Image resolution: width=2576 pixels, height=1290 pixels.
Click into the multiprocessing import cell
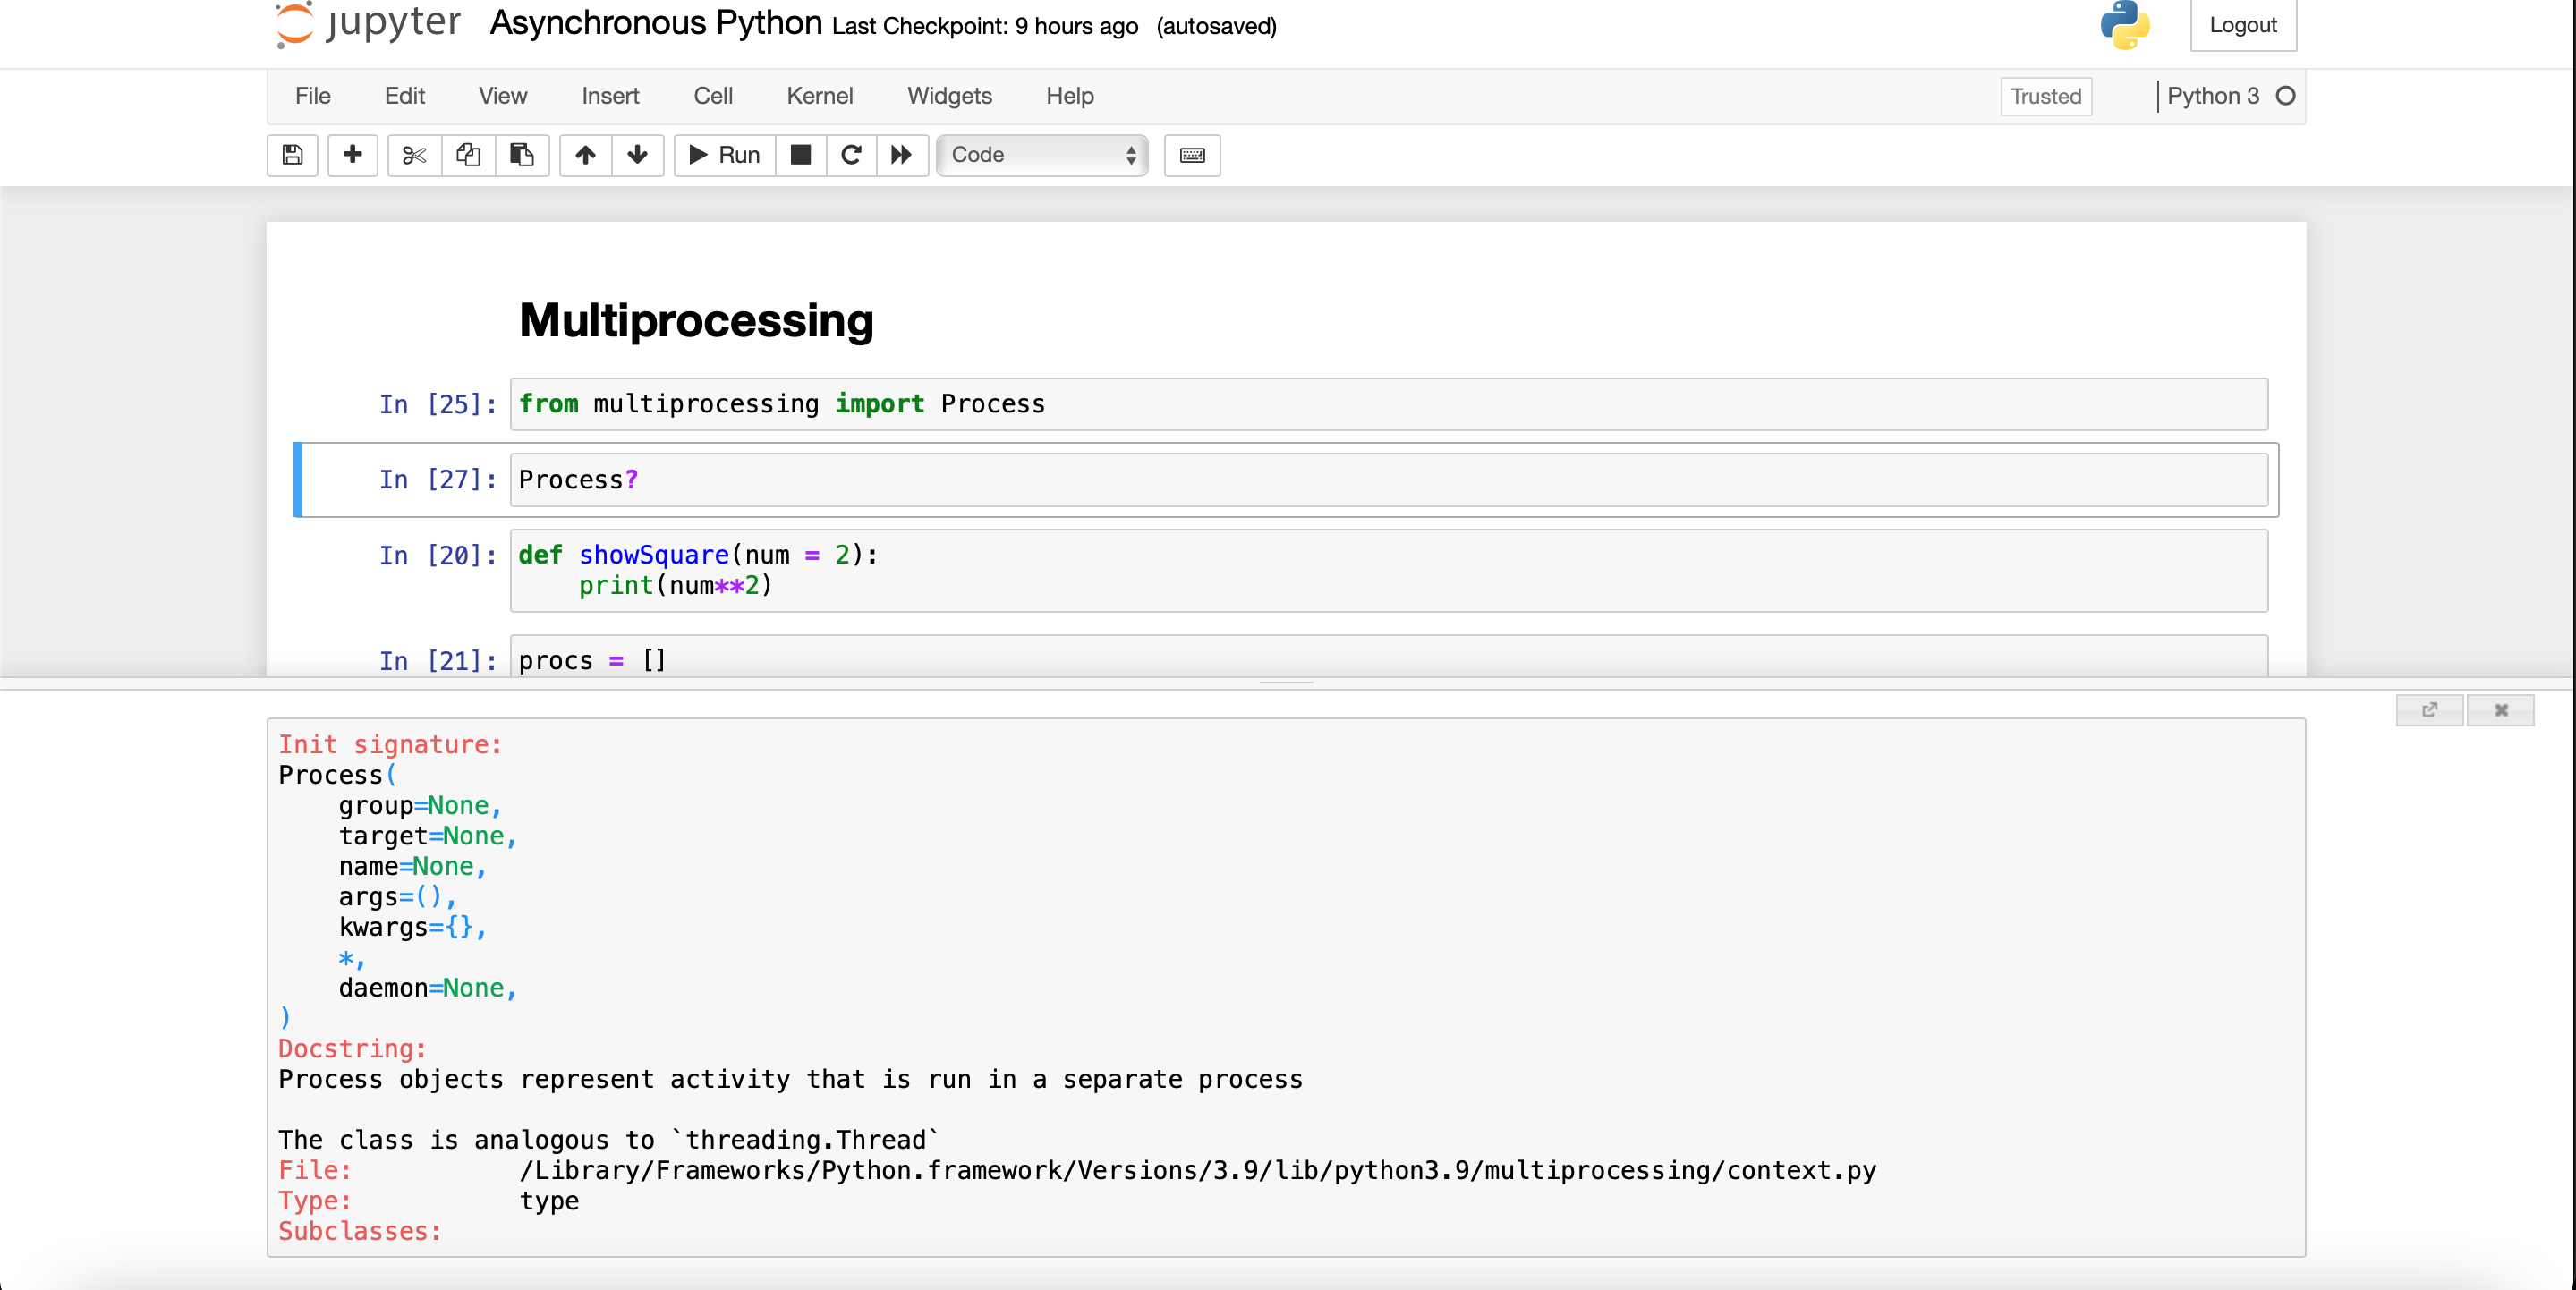point(1388,404)
